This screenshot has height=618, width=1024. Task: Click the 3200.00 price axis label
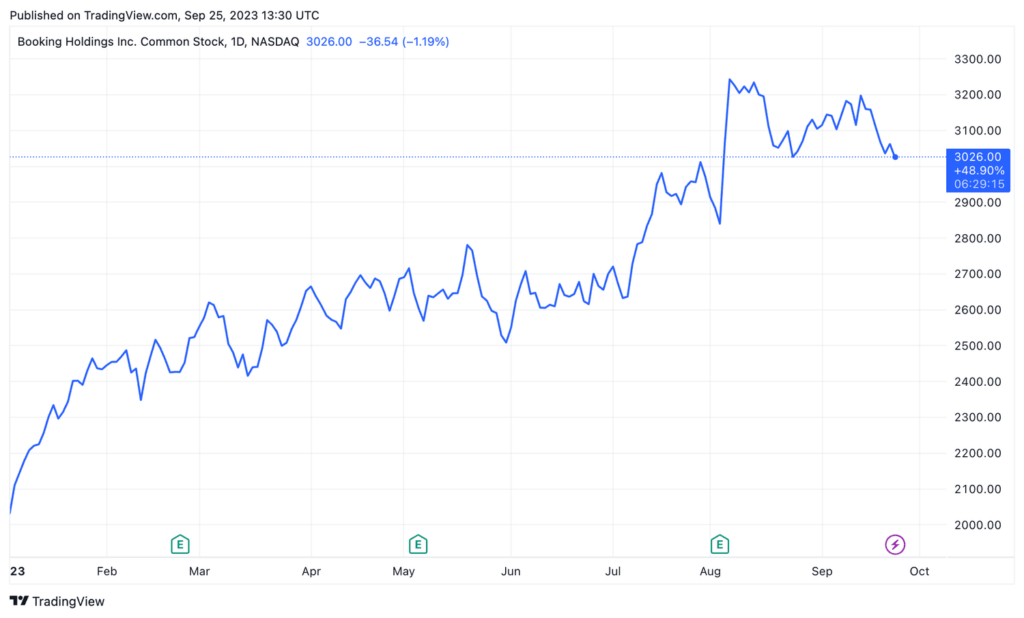[x=978, y=95]
